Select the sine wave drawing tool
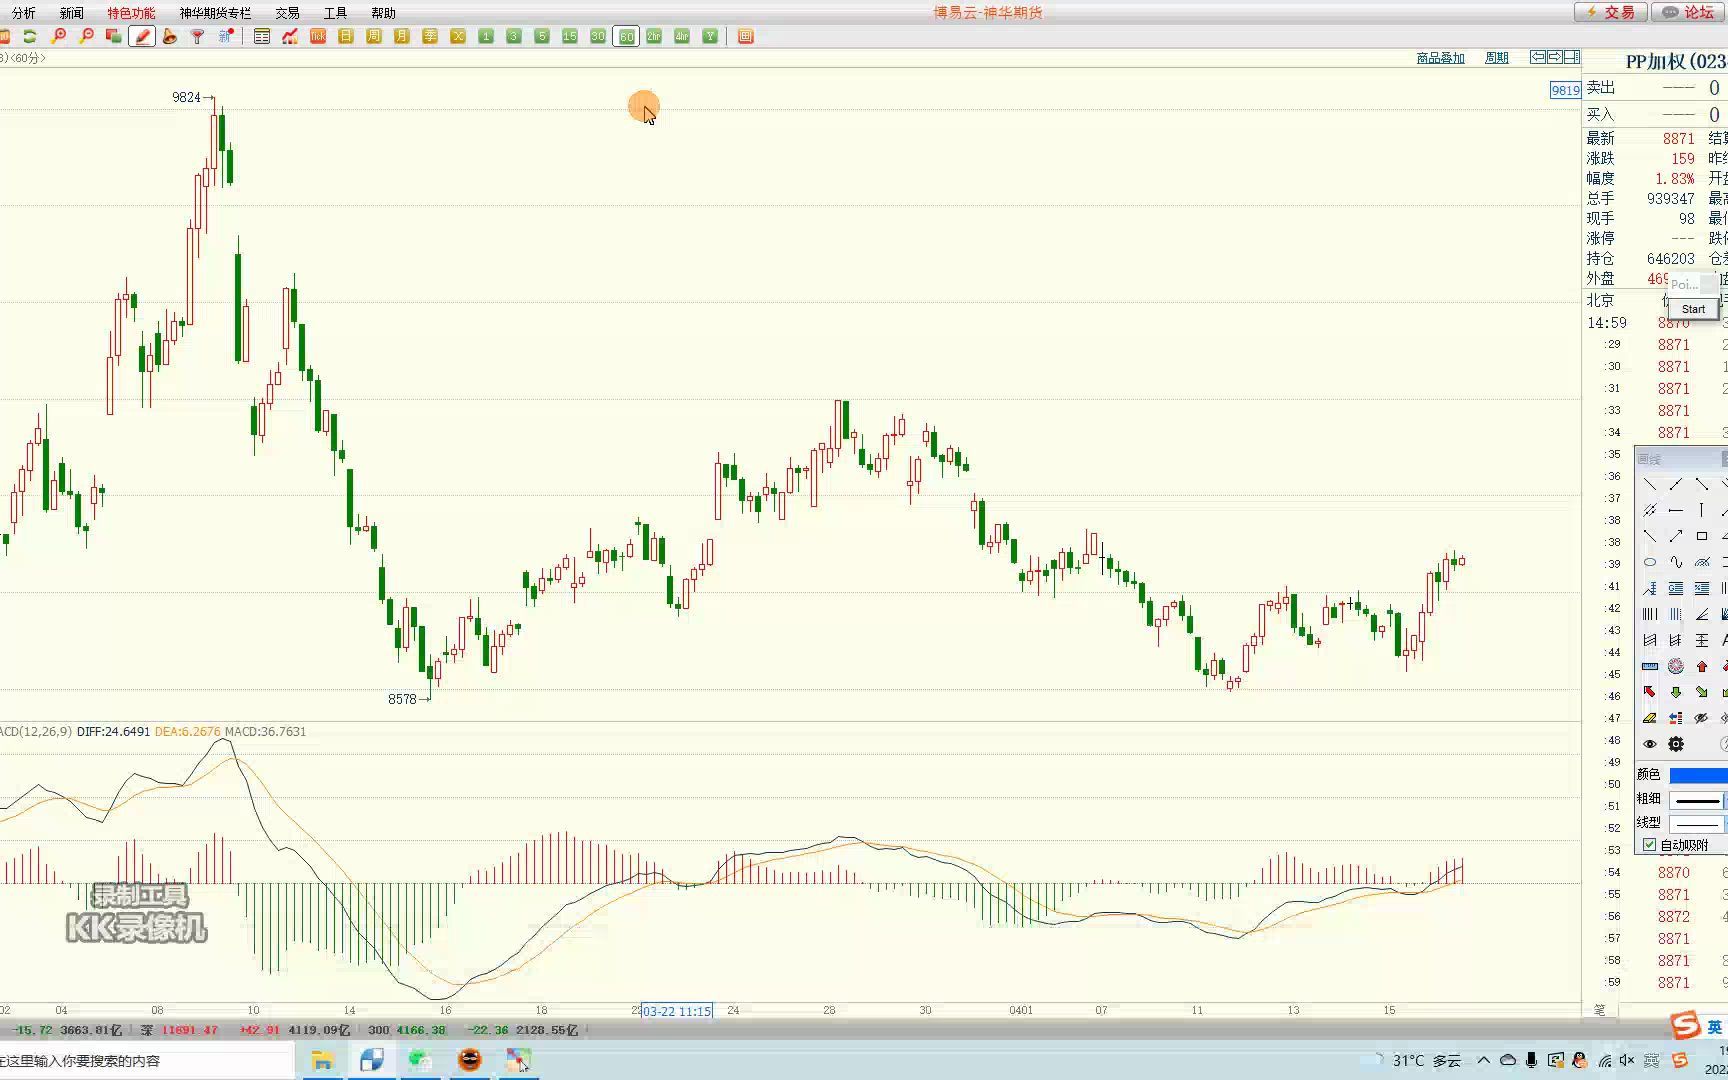 (x=1676, y=562)
